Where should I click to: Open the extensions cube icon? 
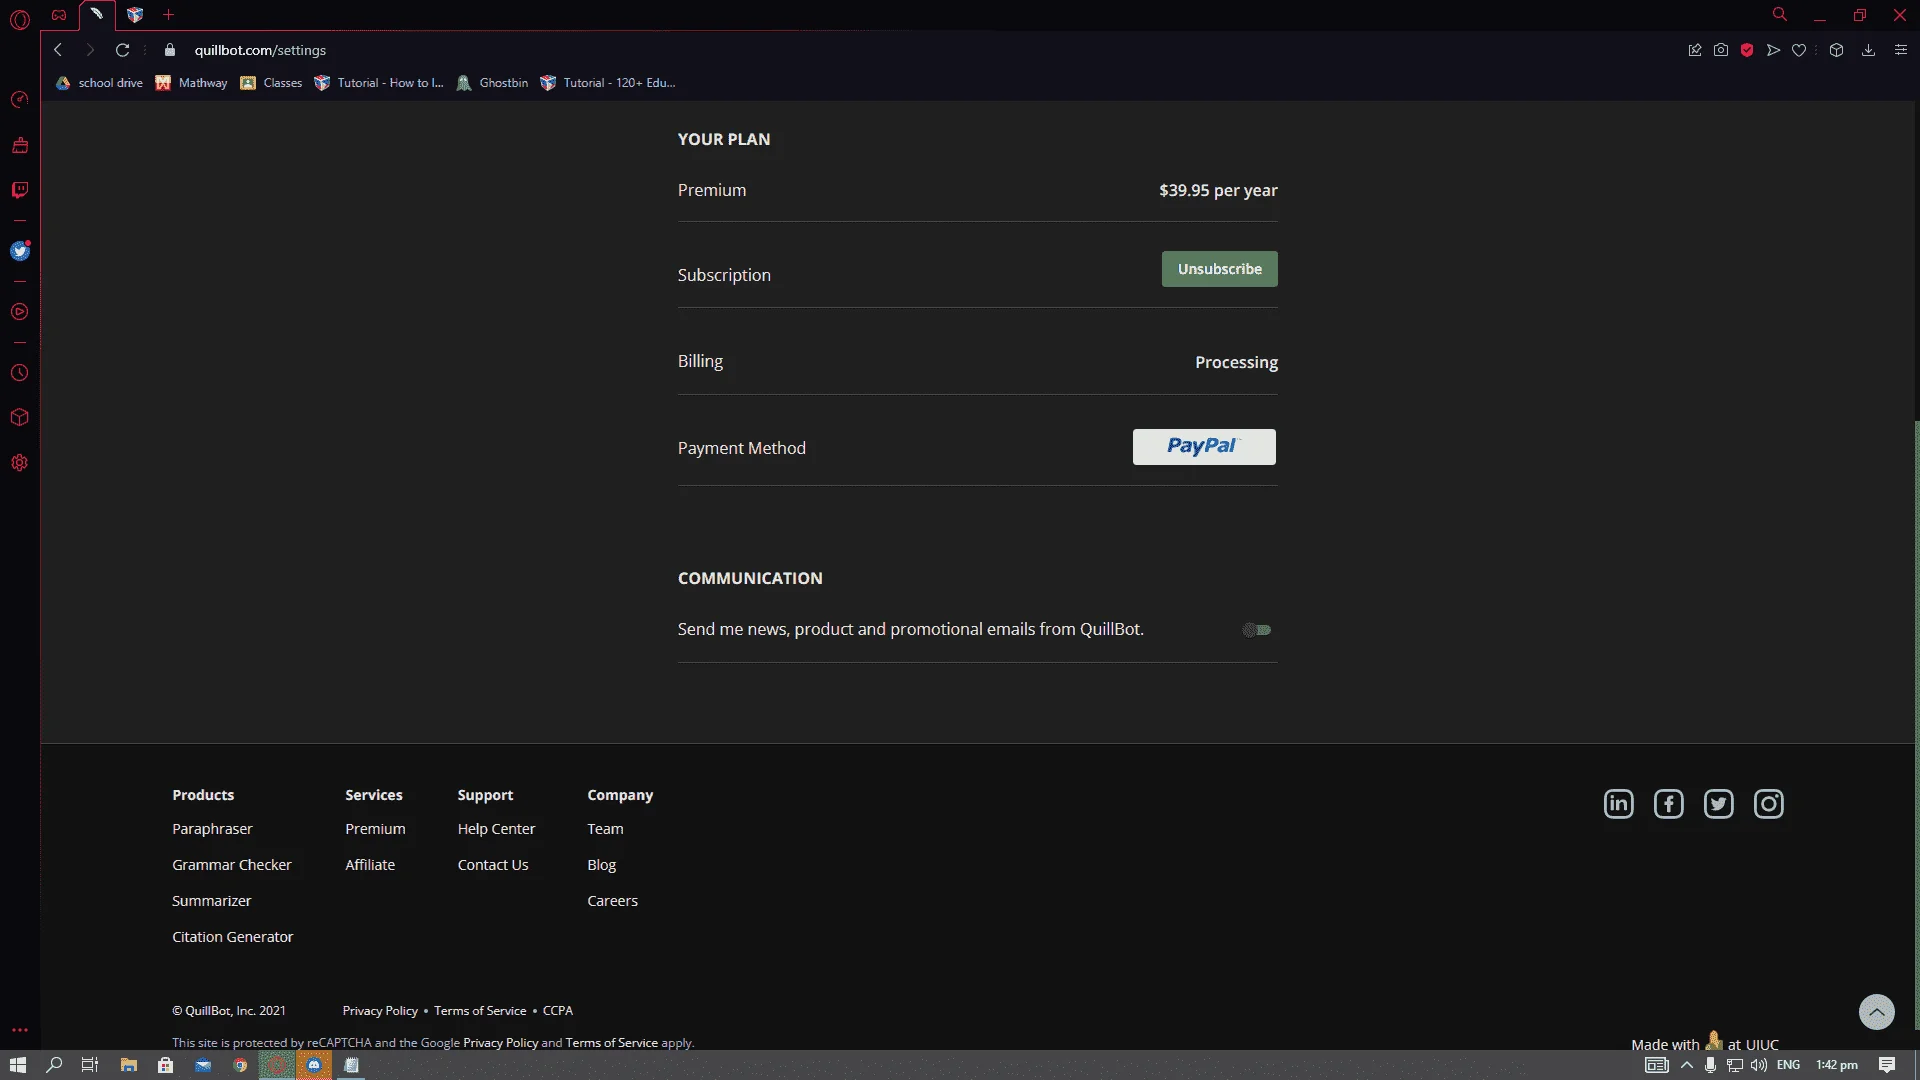pos(1836,50)
